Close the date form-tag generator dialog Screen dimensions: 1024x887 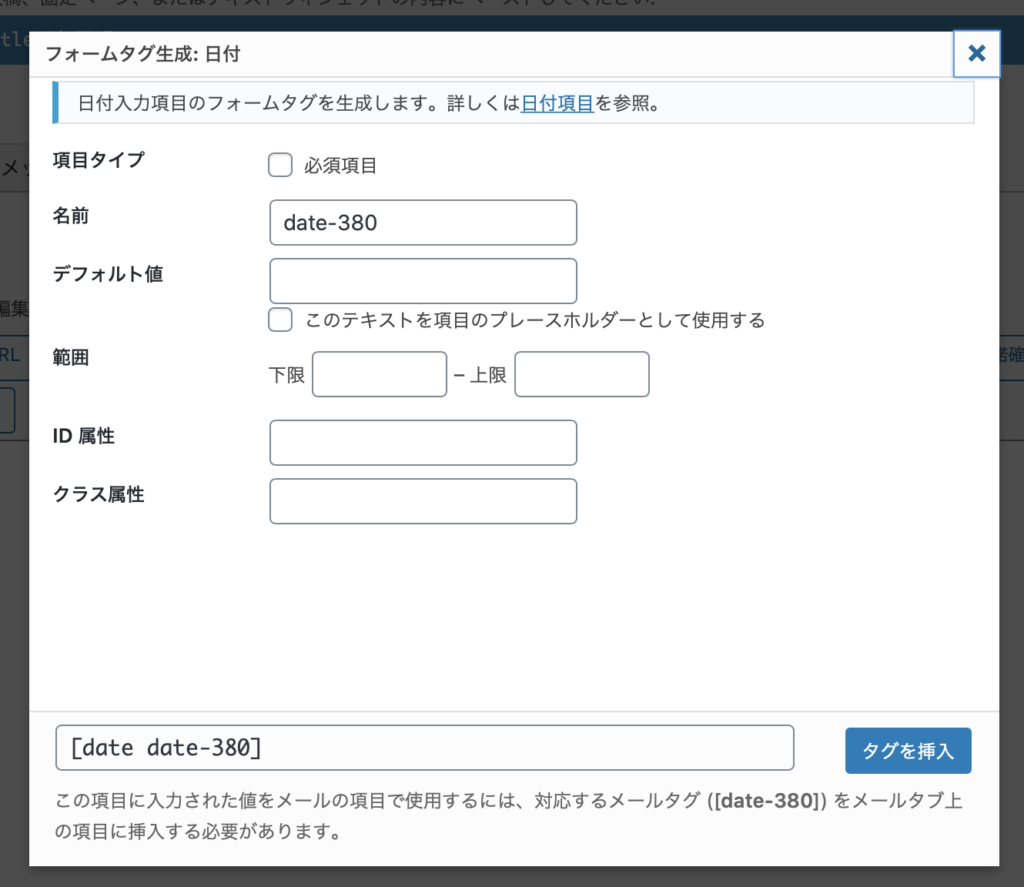tap(976, 54)
